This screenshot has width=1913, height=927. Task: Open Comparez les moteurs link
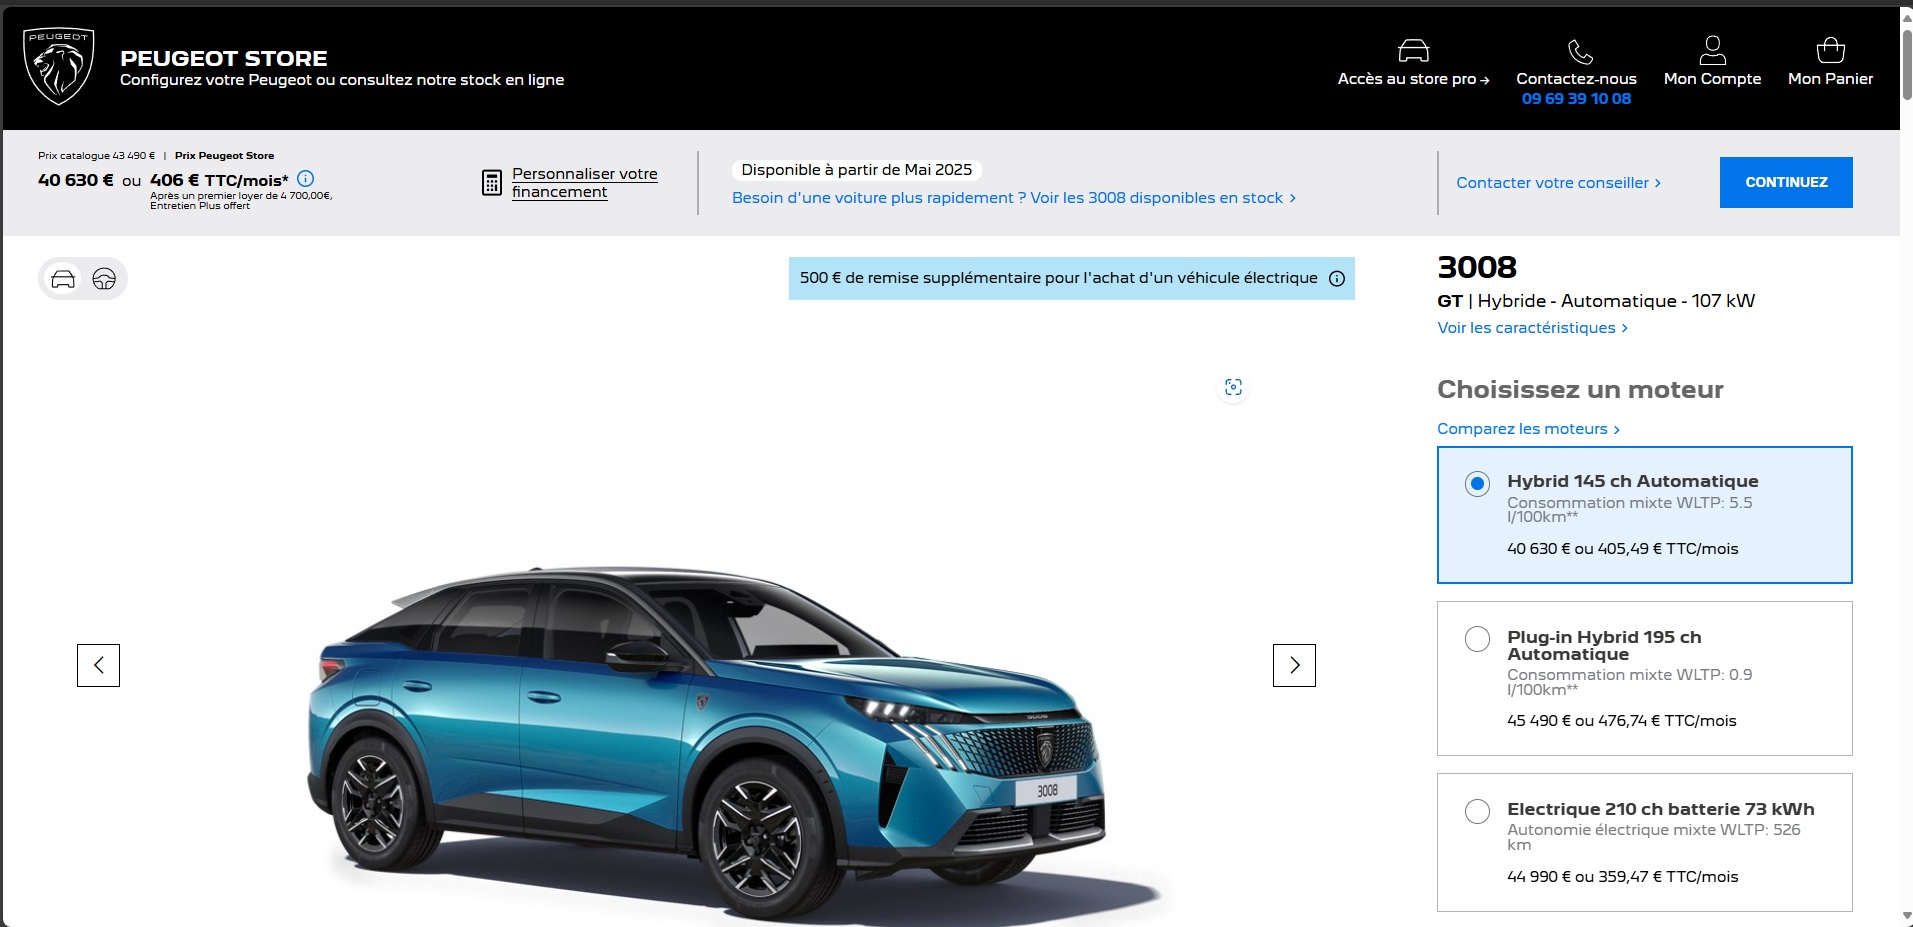pyautogui.click(x=1528, y=429)
